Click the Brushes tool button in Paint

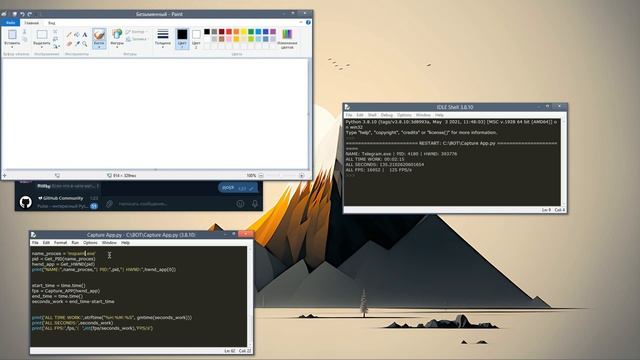point(99,39)
